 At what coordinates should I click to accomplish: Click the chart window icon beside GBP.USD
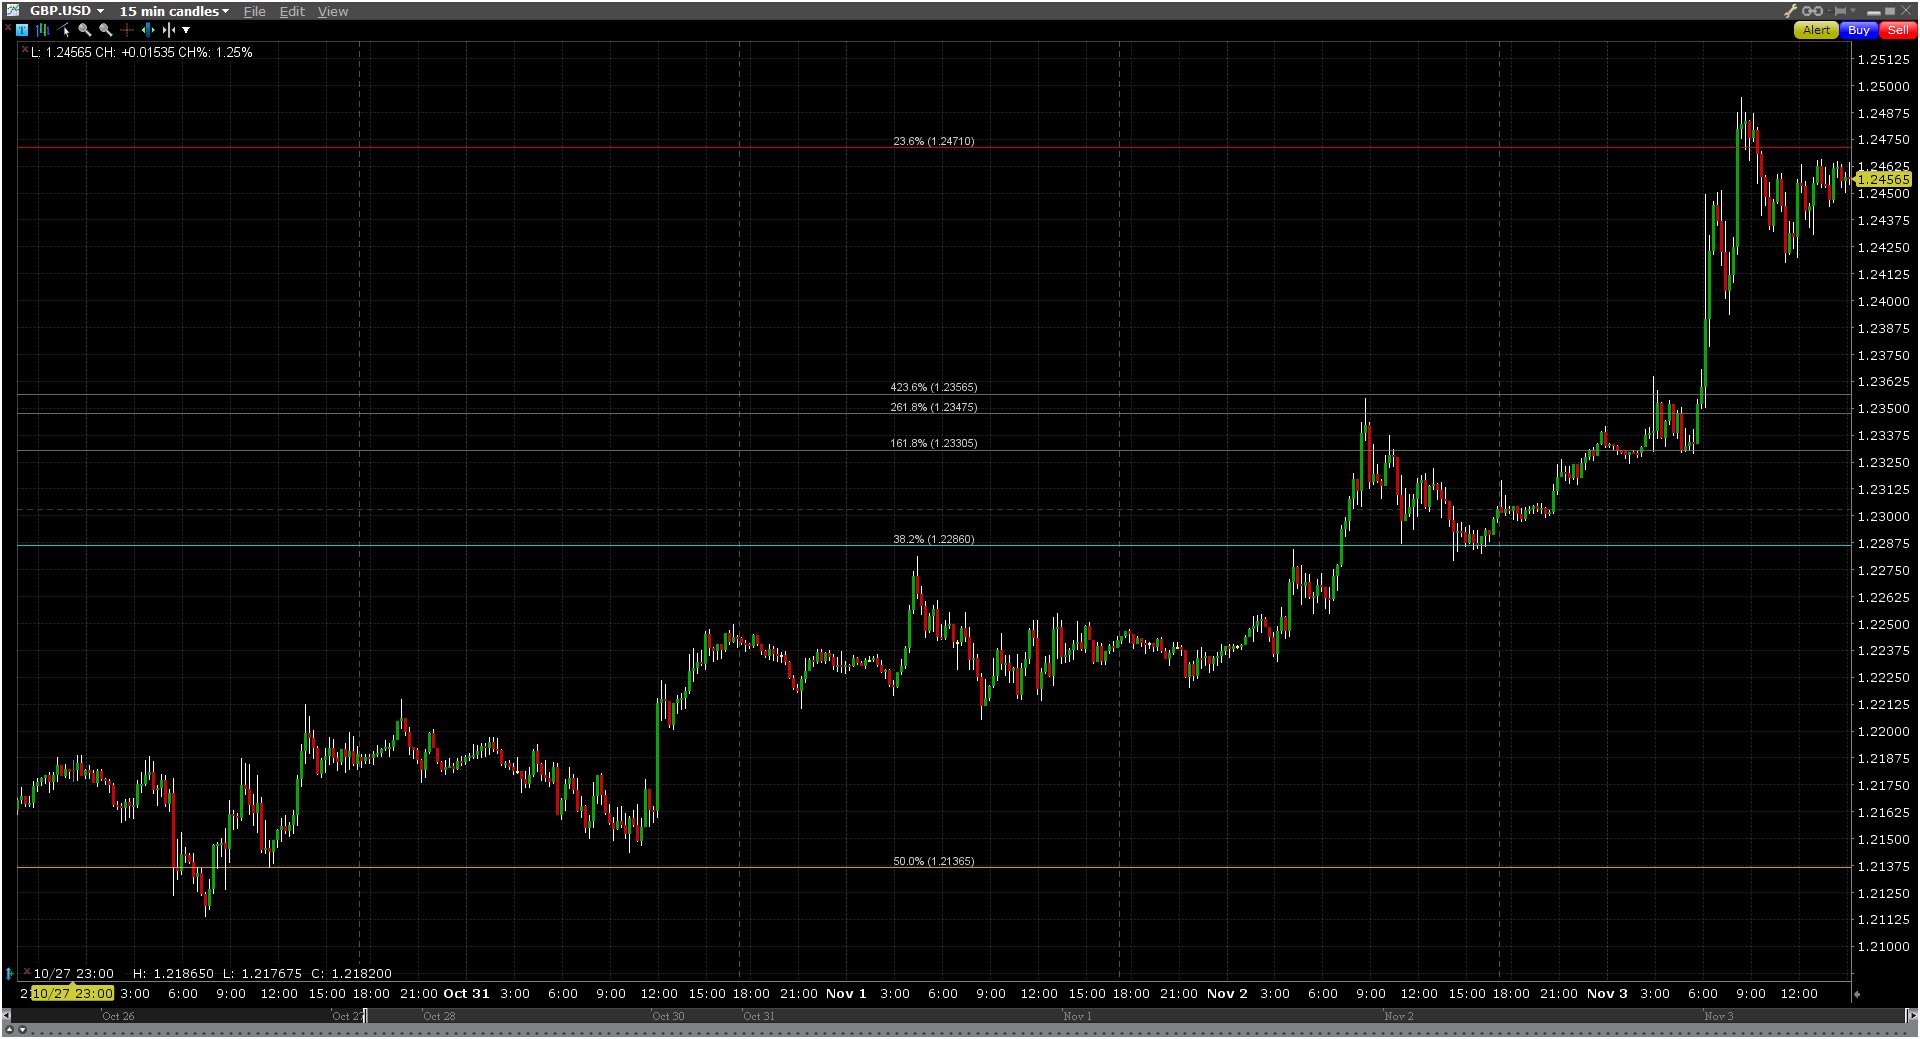click(x=12, y=11)
